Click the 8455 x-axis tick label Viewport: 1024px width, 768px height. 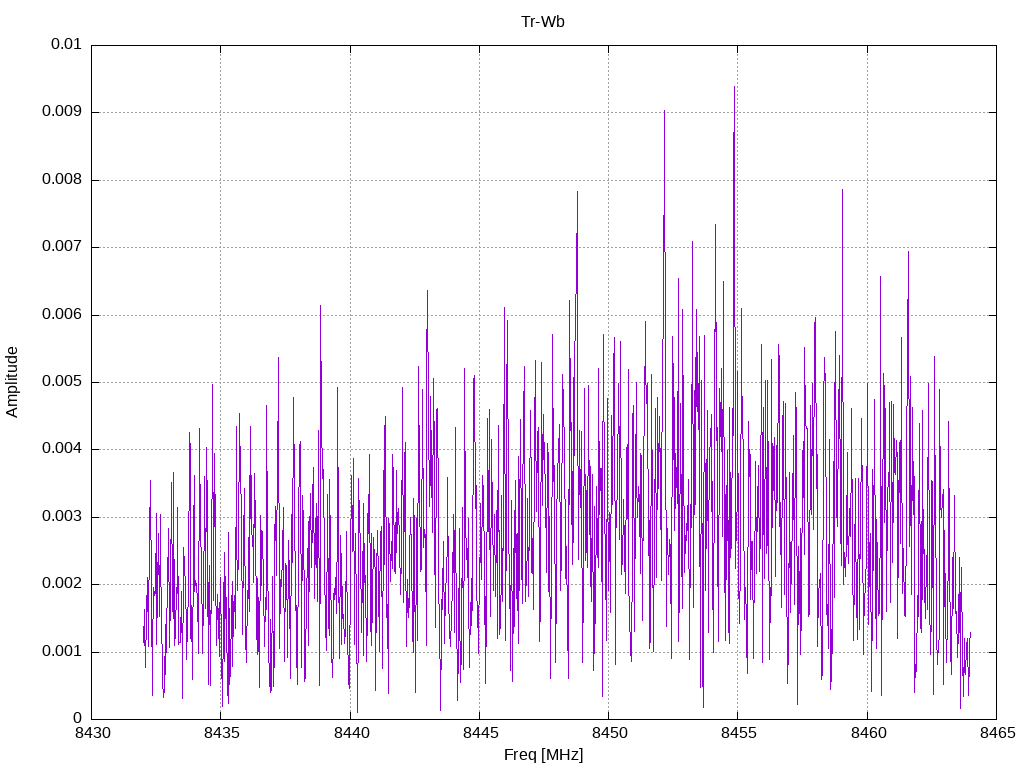[x=739, y=733]
